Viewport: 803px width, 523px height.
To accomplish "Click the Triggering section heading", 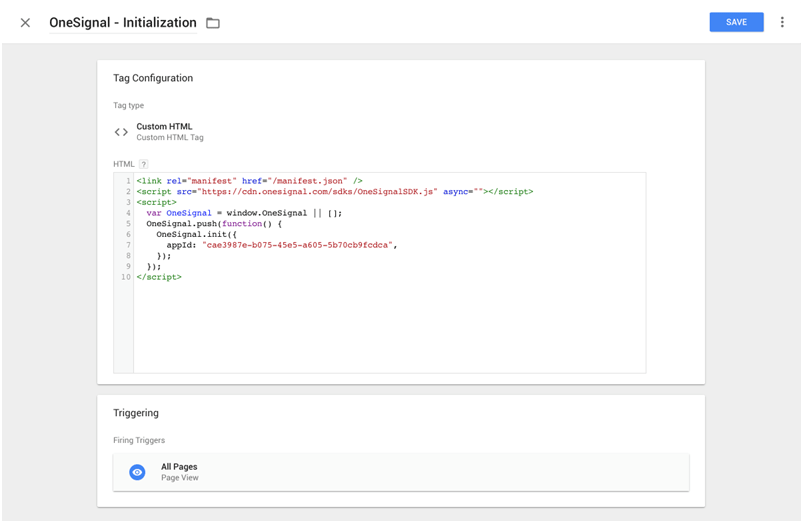I will tap(136, 413).
